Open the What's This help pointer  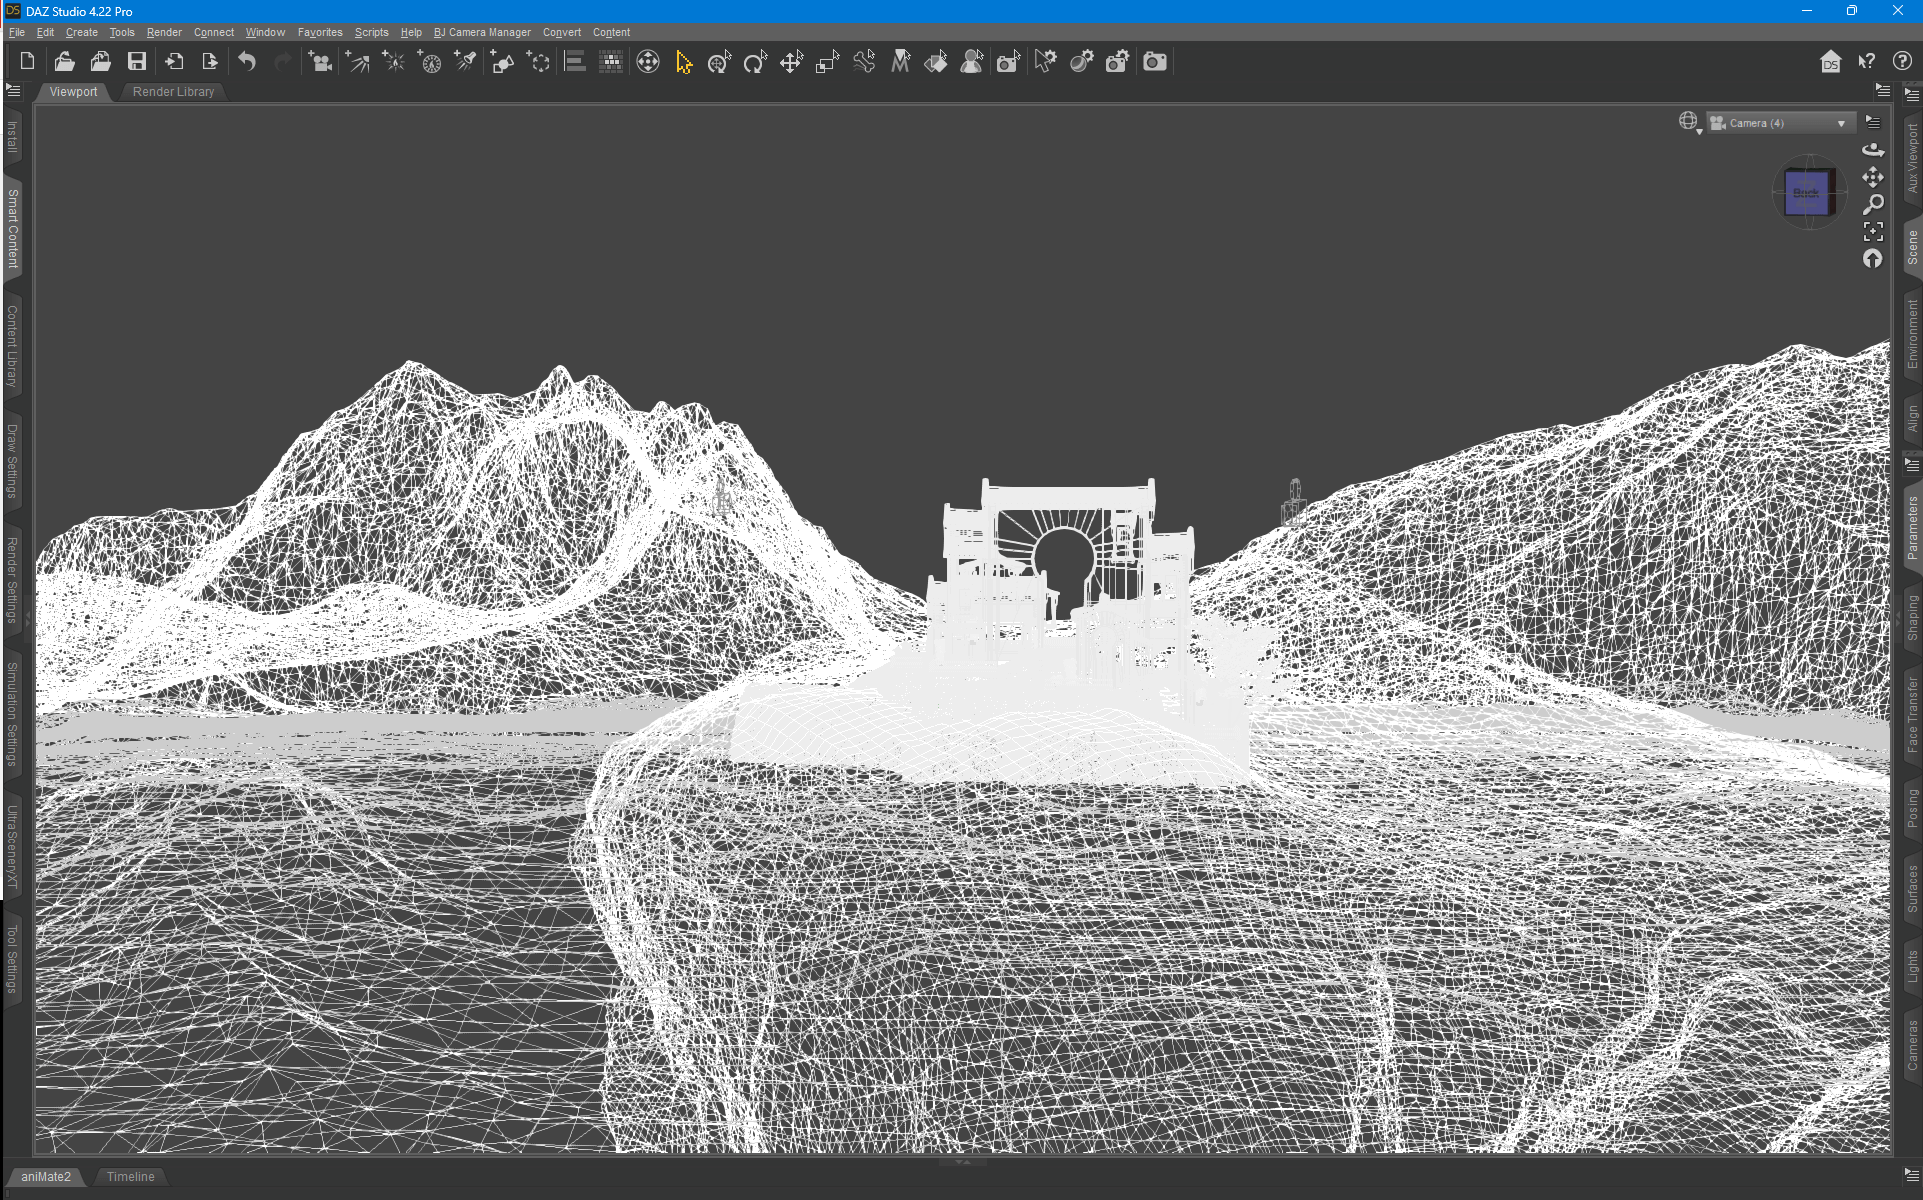coord(1866,62)
